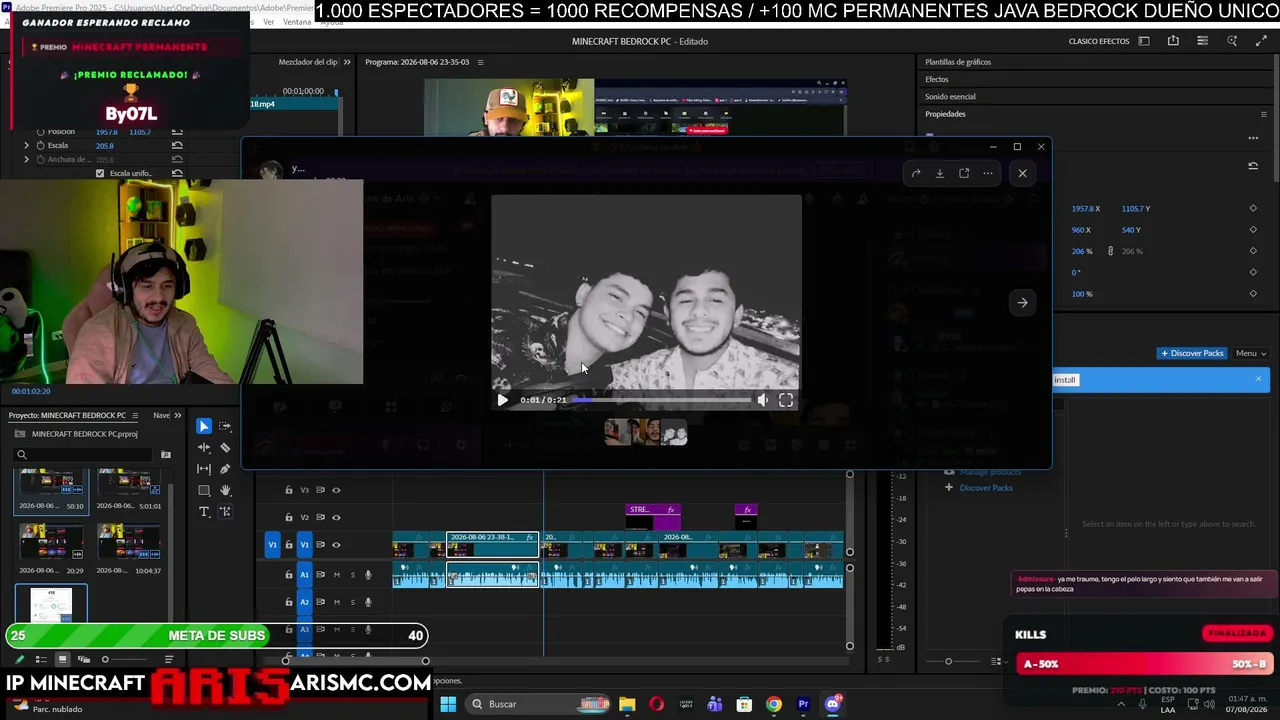Select the Selection arrow tool in Premiere

204,426
